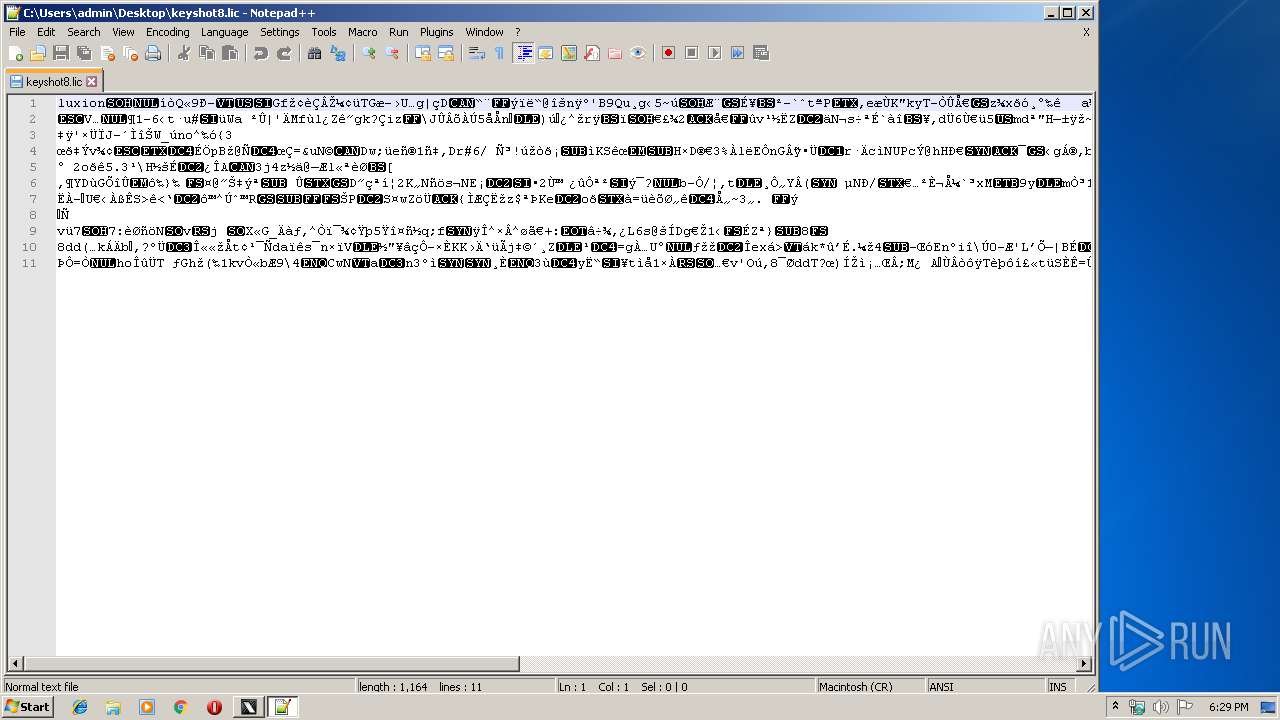Open the user-defined language dialog icon

pyautogui.click(x=546, y=53)
